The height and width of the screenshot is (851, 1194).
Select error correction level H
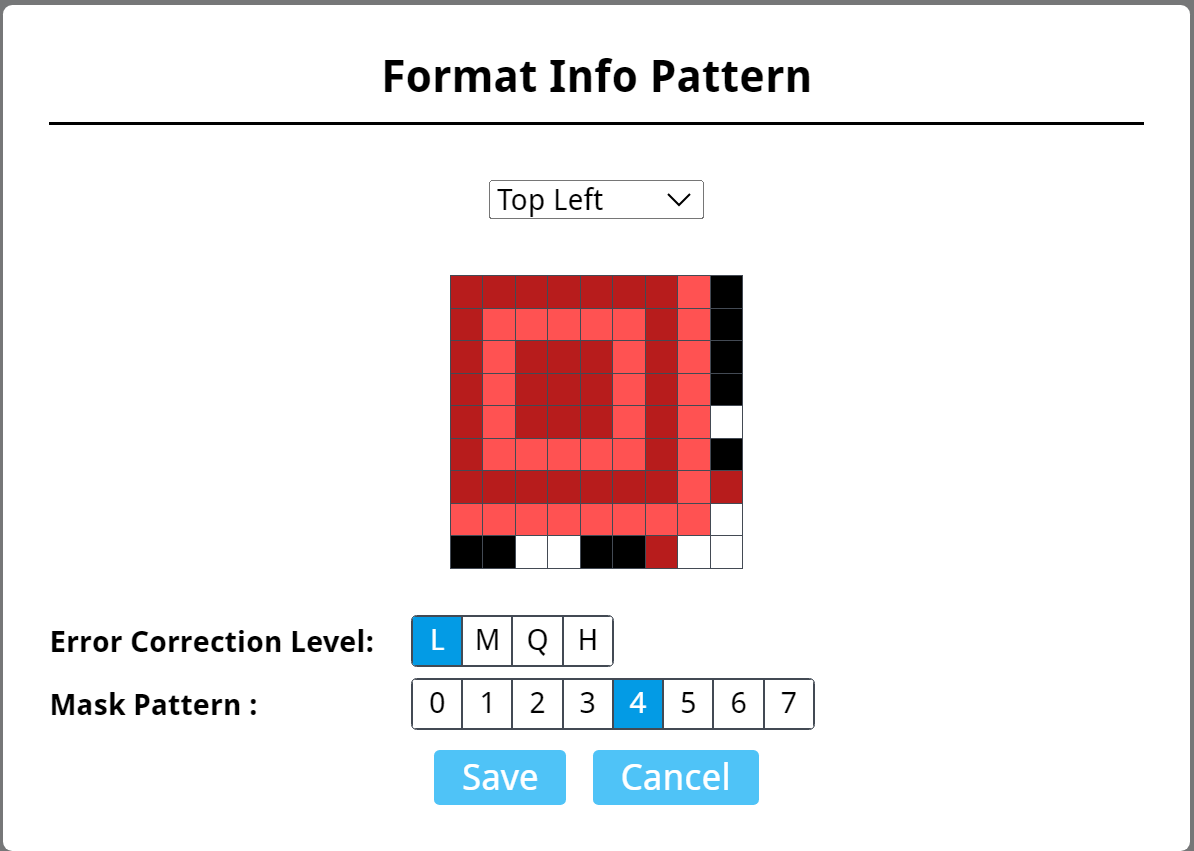pos(588,641)
